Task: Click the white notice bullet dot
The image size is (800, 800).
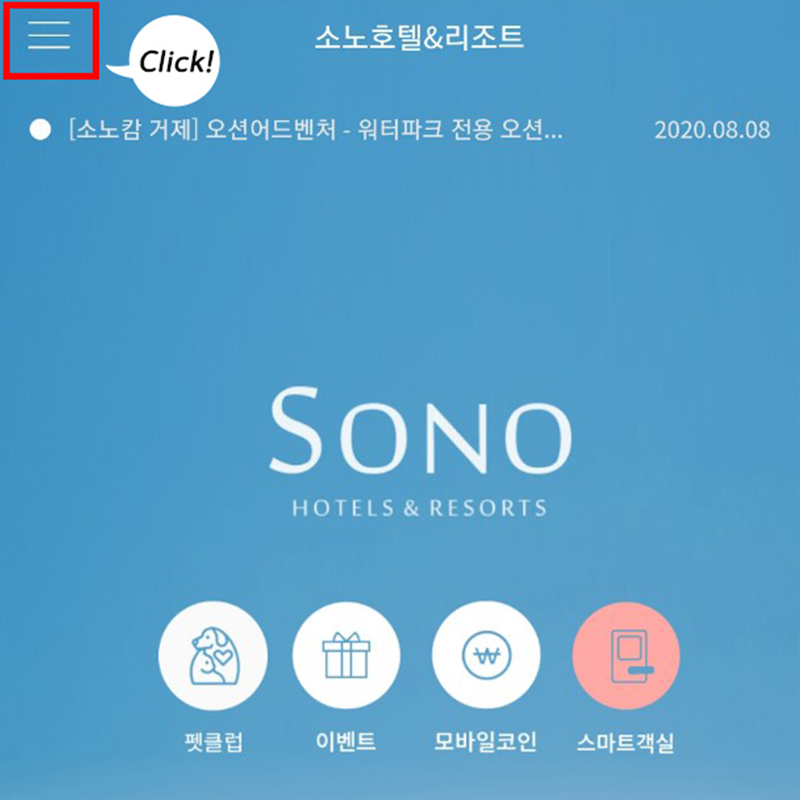Action: tap(40, 130)
